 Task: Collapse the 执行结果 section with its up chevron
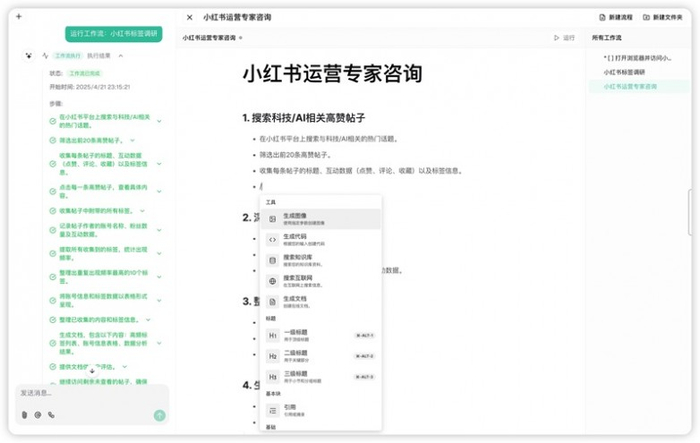[x=121, y=56]
